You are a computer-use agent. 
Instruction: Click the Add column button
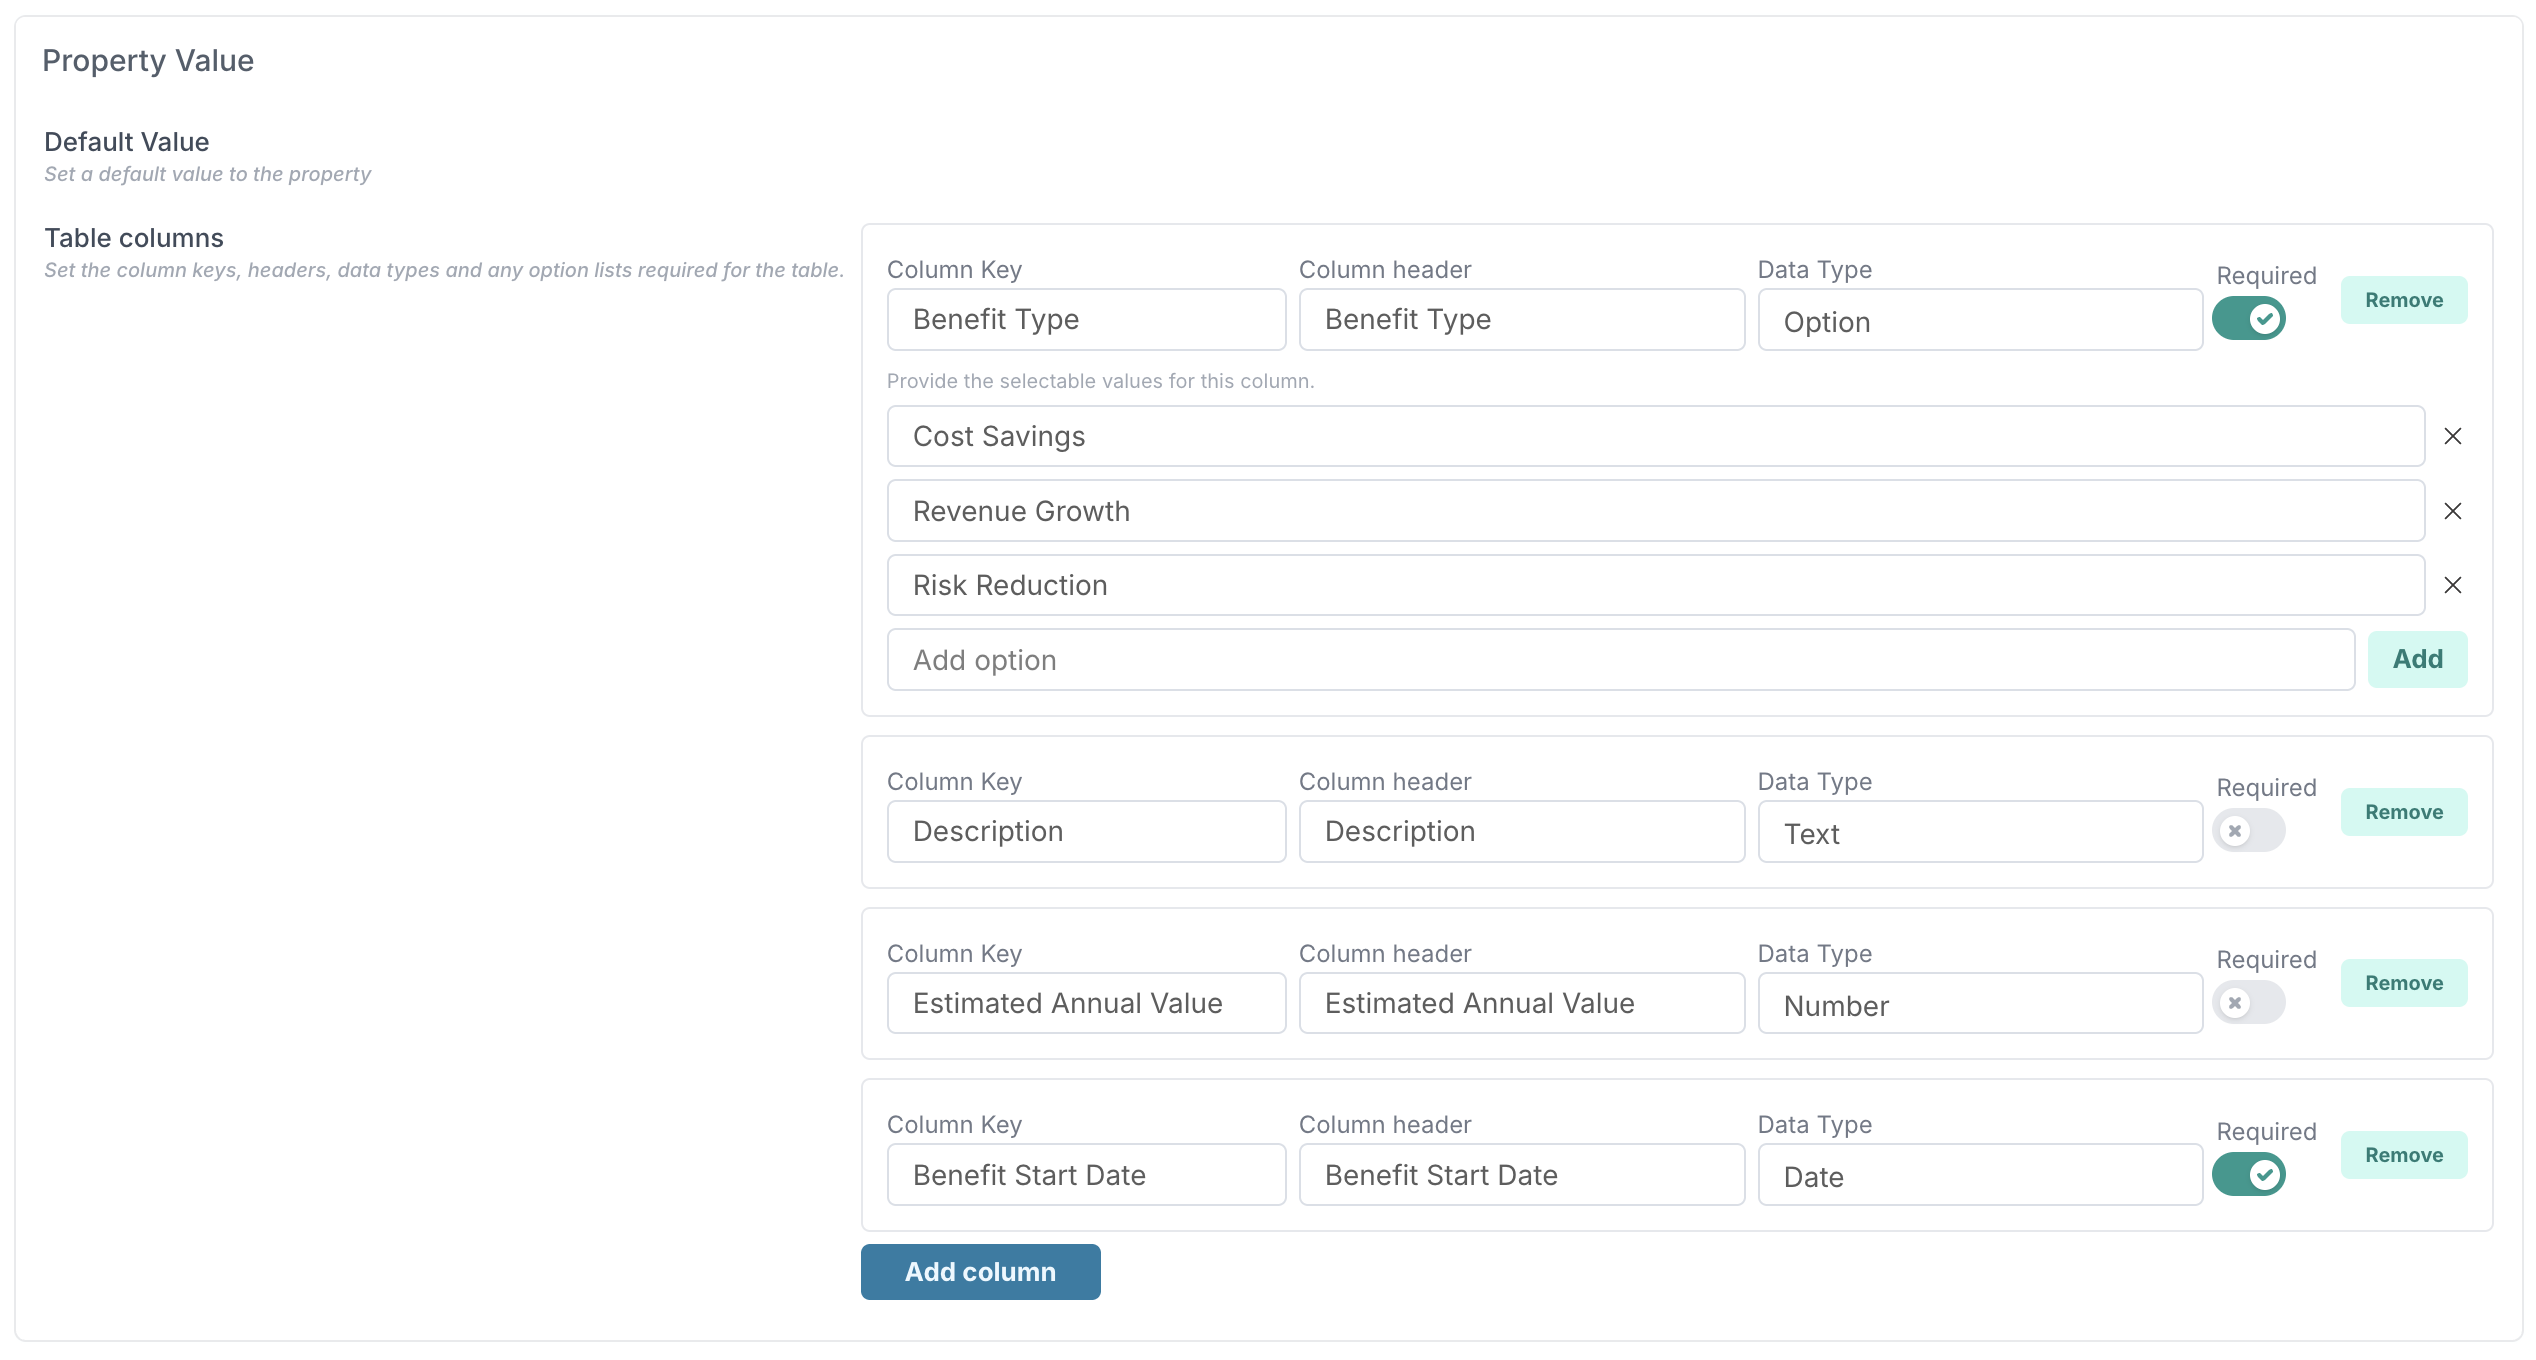980,1272
